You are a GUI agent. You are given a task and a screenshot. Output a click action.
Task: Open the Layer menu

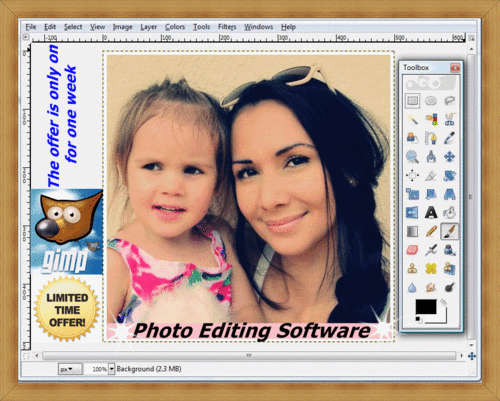click(x=149, y=27)
